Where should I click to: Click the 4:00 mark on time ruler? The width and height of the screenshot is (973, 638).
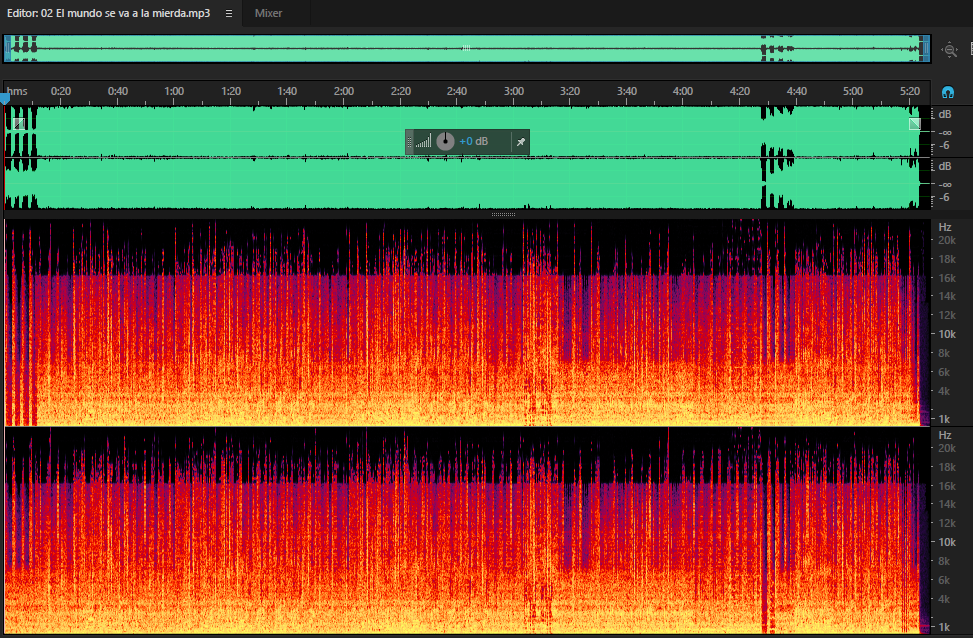click(683, 91)
